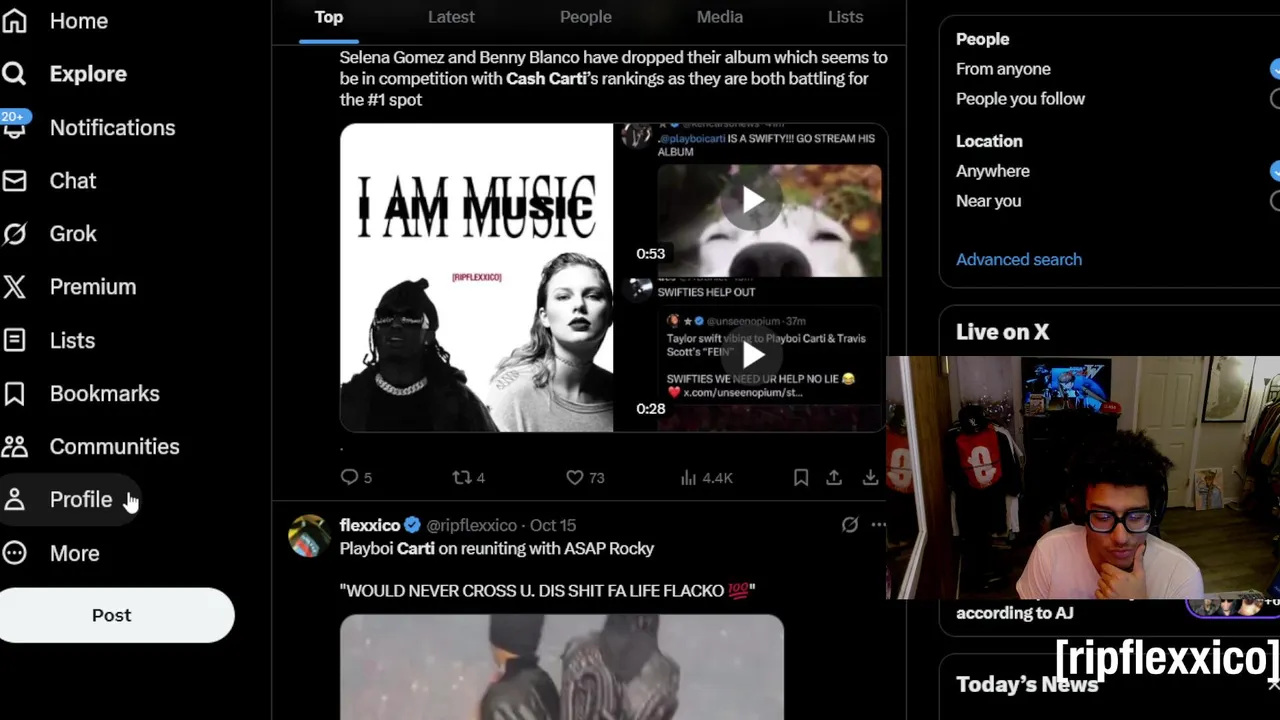This screenshot has width=1280, height=720.
Task: Like the post with 73 likes
Action: click(575, 478)
